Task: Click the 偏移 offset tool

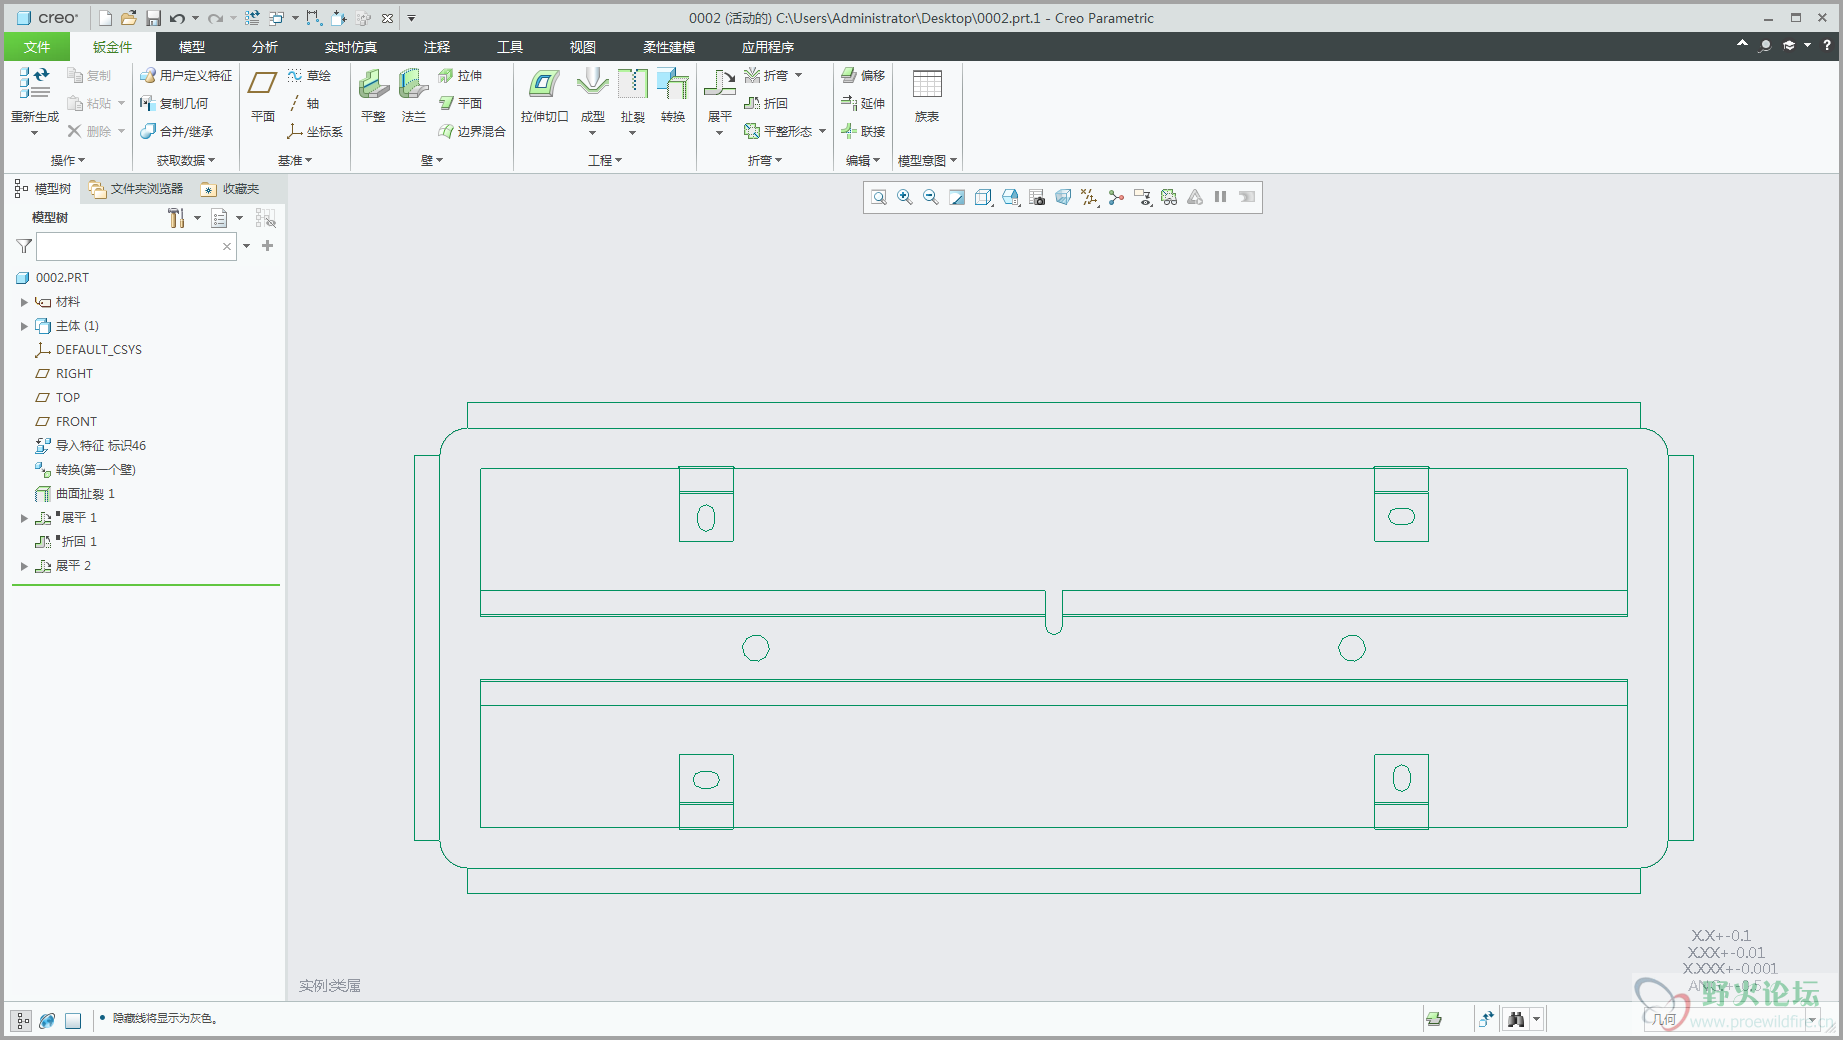Action: 863,76
